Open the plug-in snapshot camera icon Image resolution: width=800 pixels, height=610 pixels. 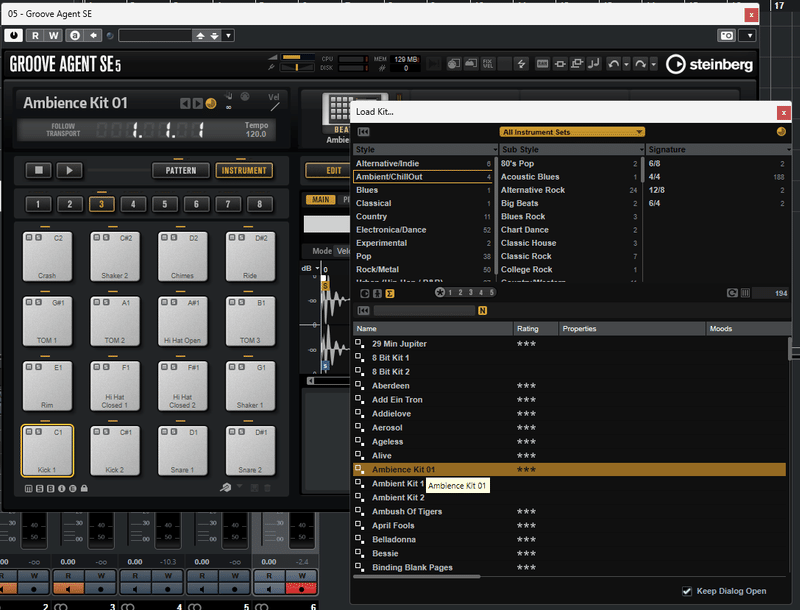[727, 36]
